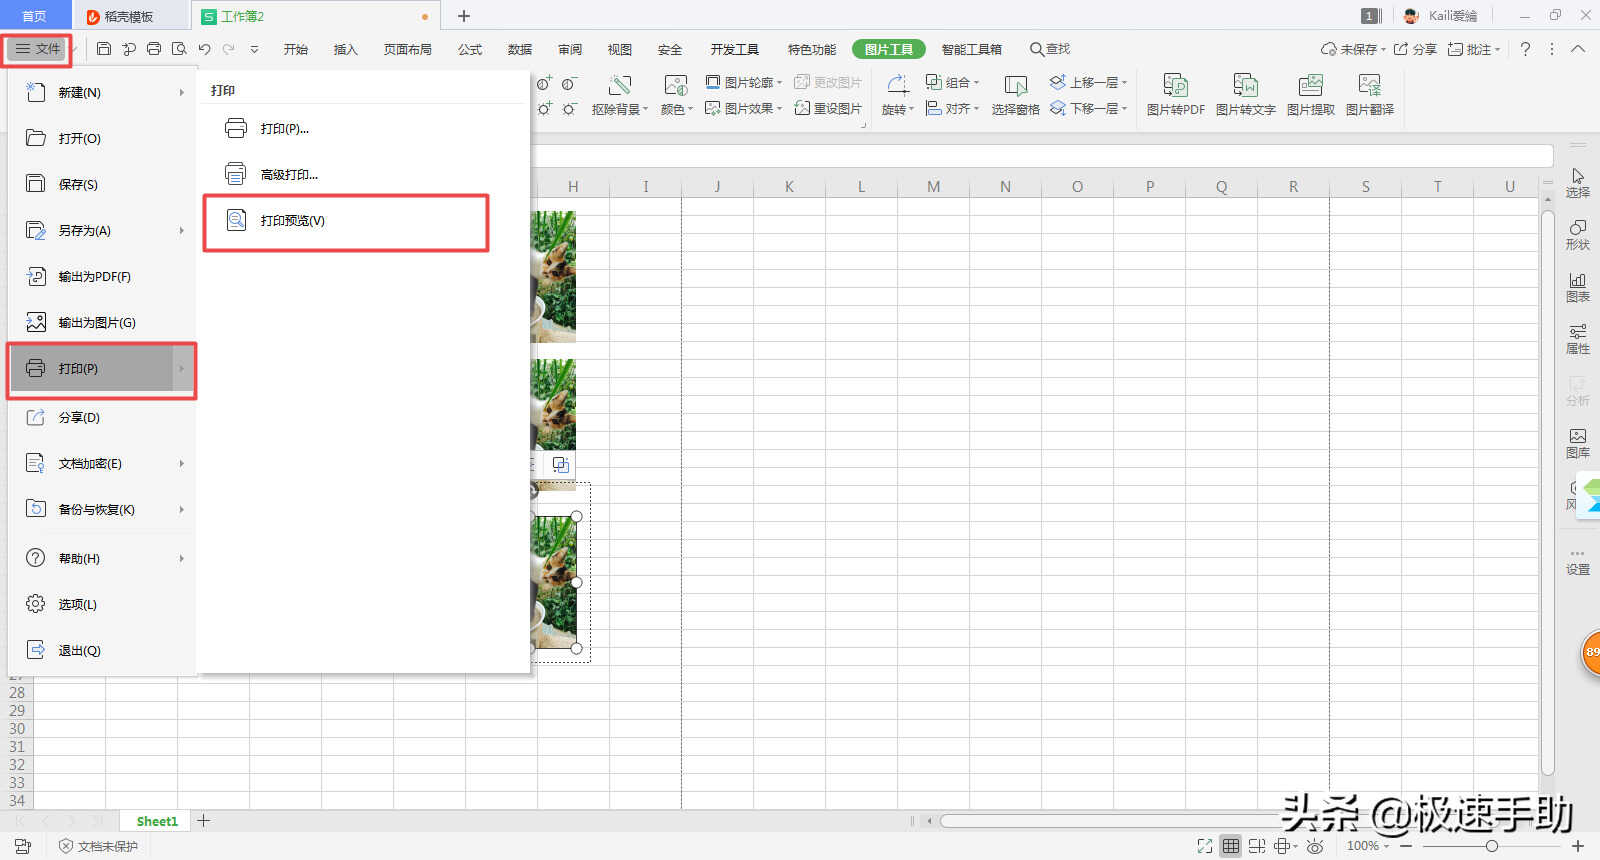
Task: Open the 旋转 rotate dropdown
Action: click(898, 96)
